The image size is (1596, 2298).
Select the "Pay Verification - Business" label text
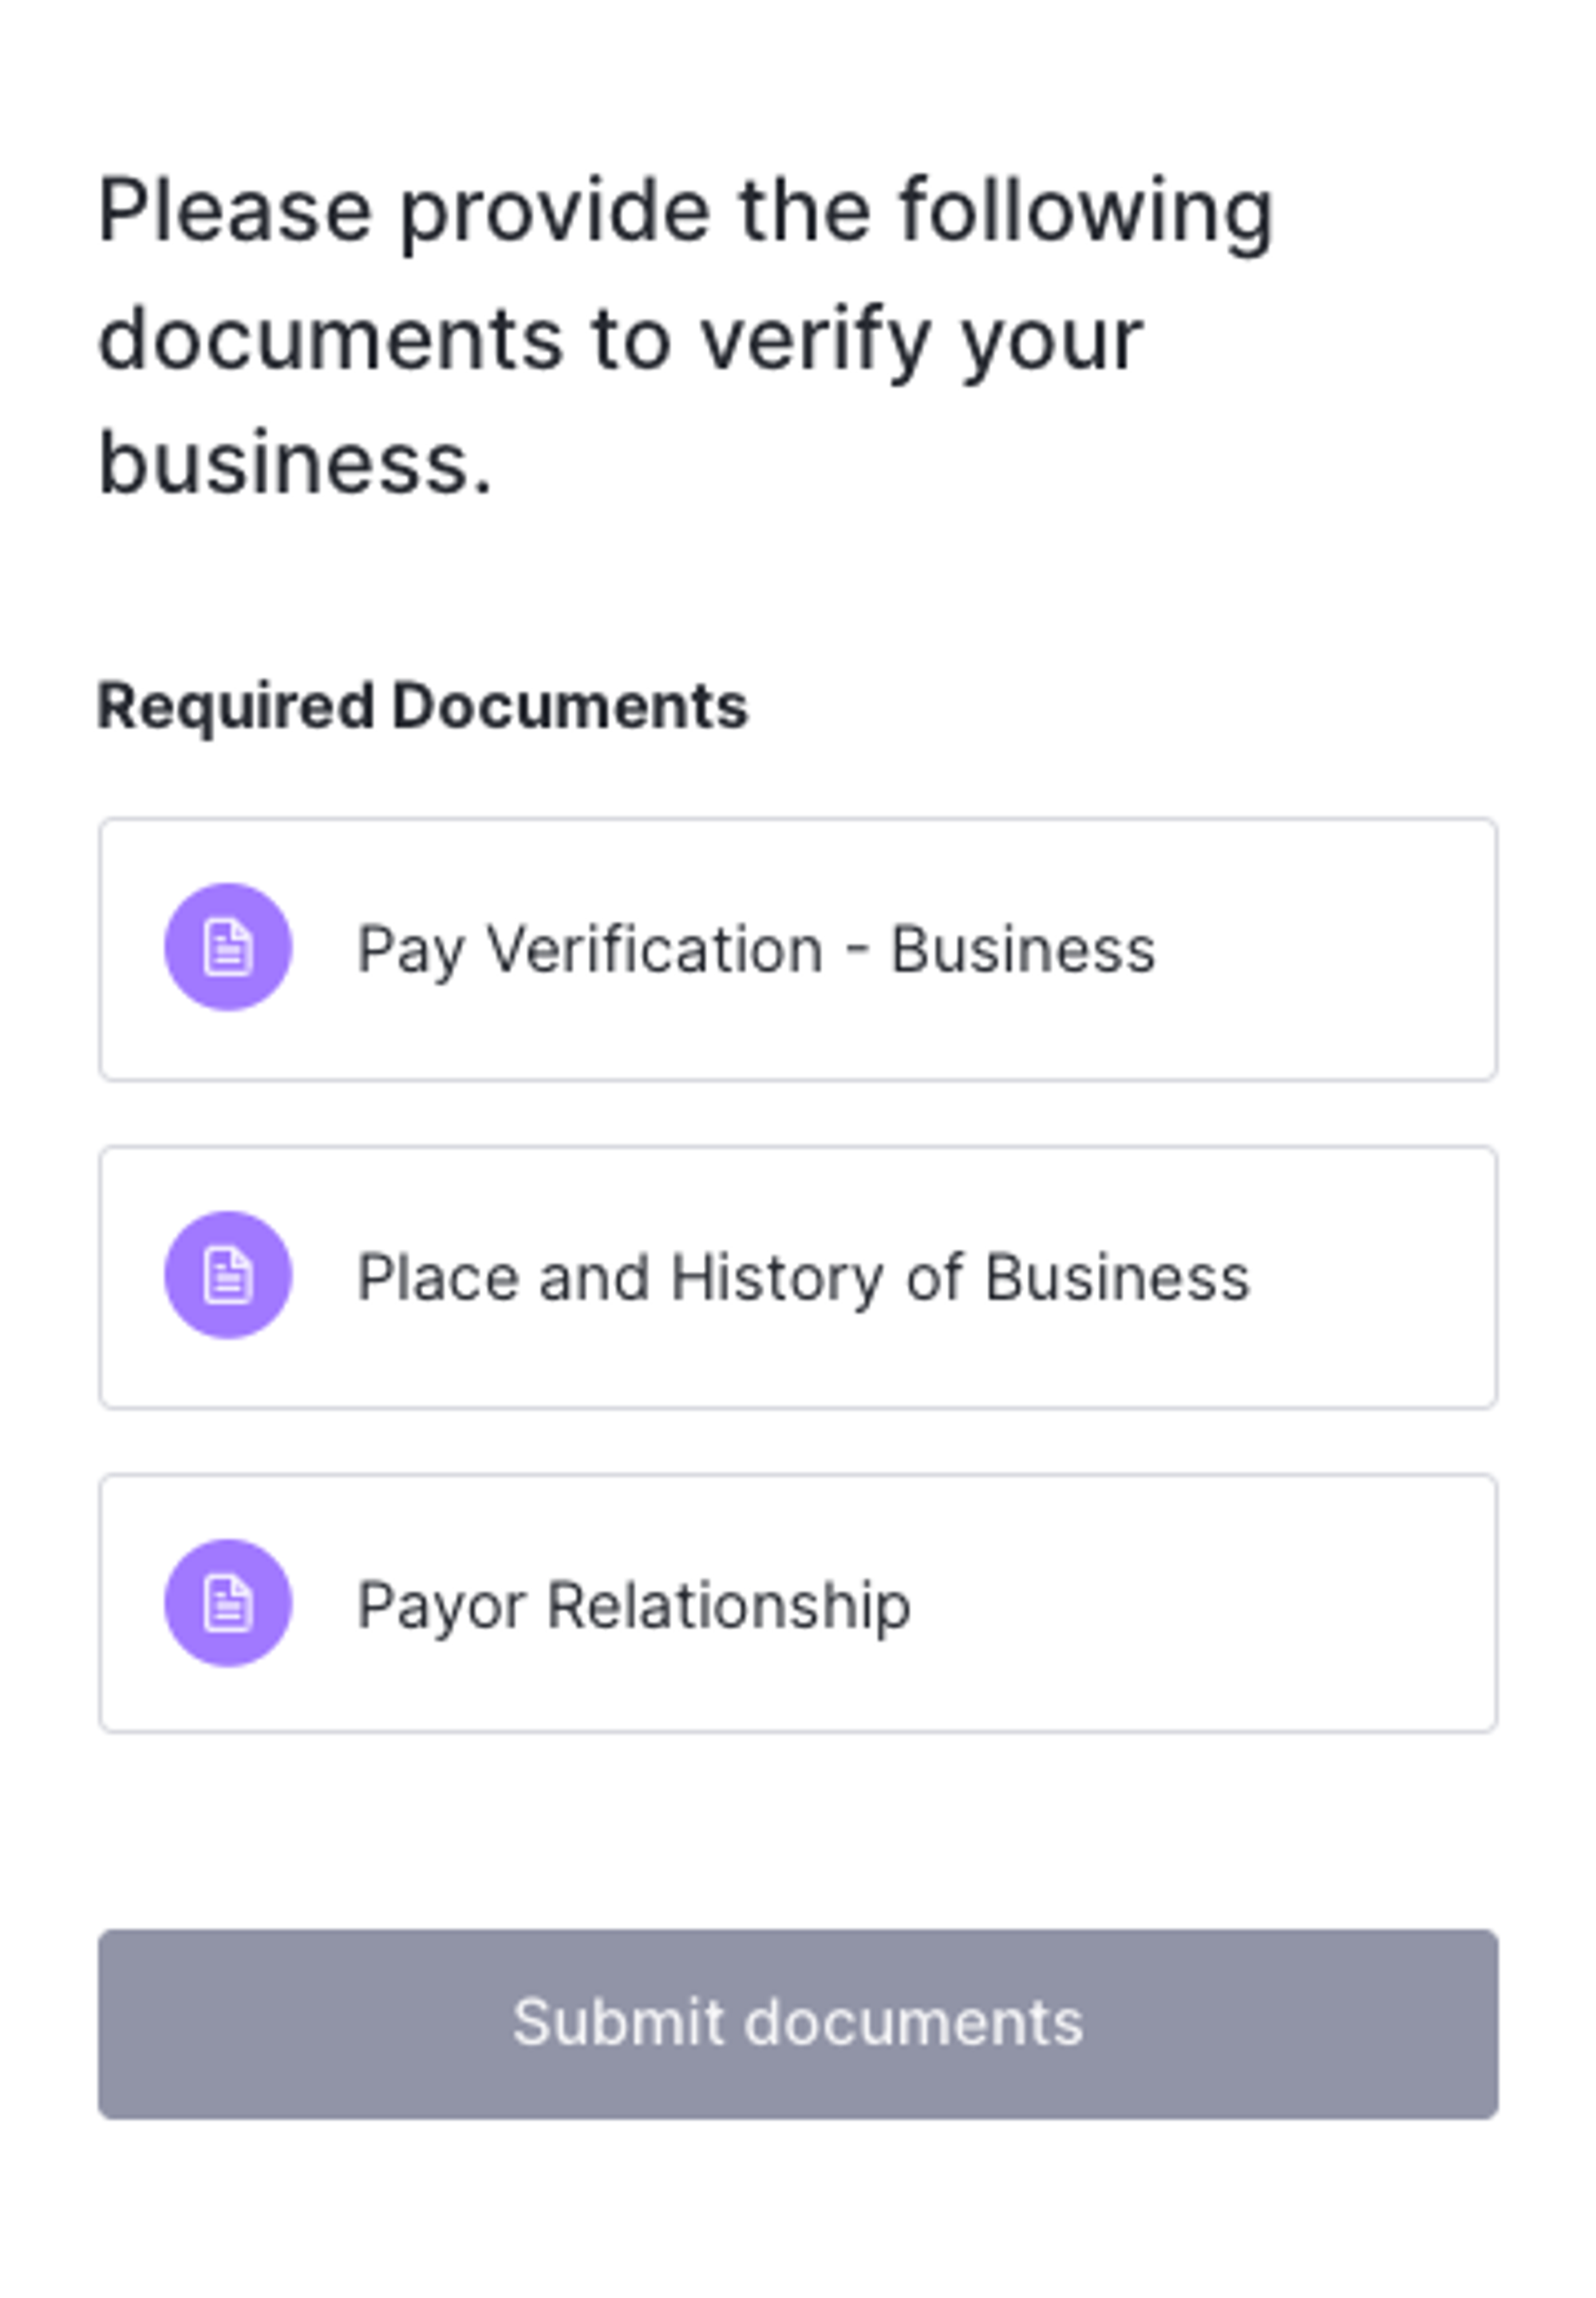(756, 949)
